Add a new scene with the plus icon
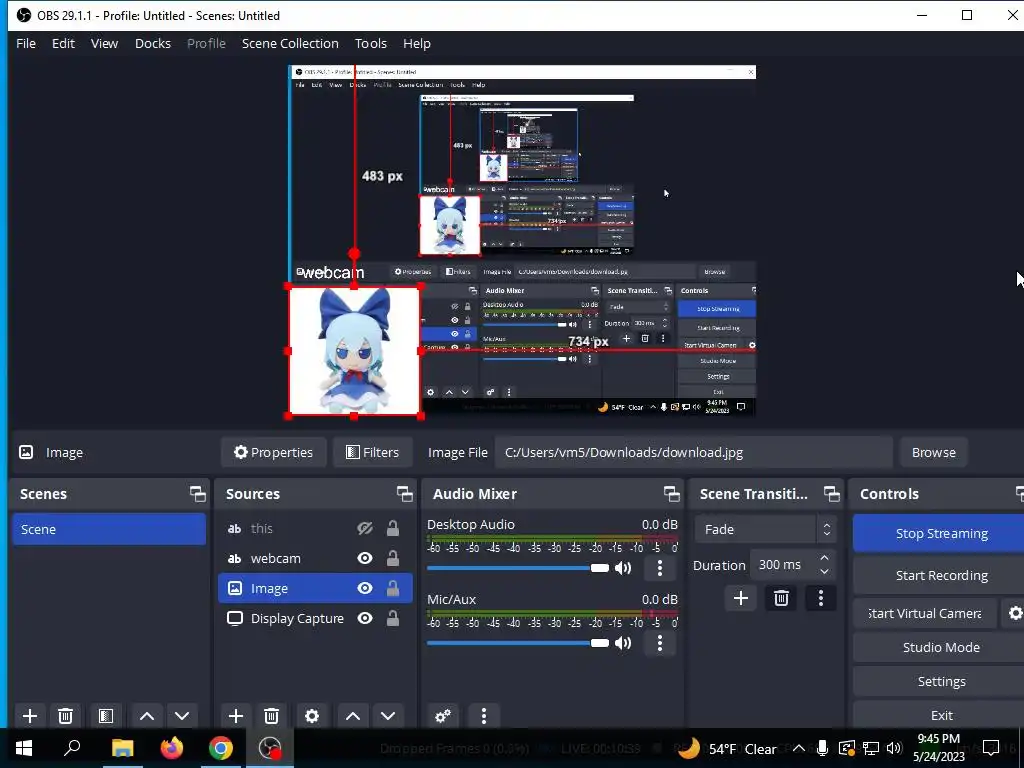1024x768 pixels. [30, 716]
